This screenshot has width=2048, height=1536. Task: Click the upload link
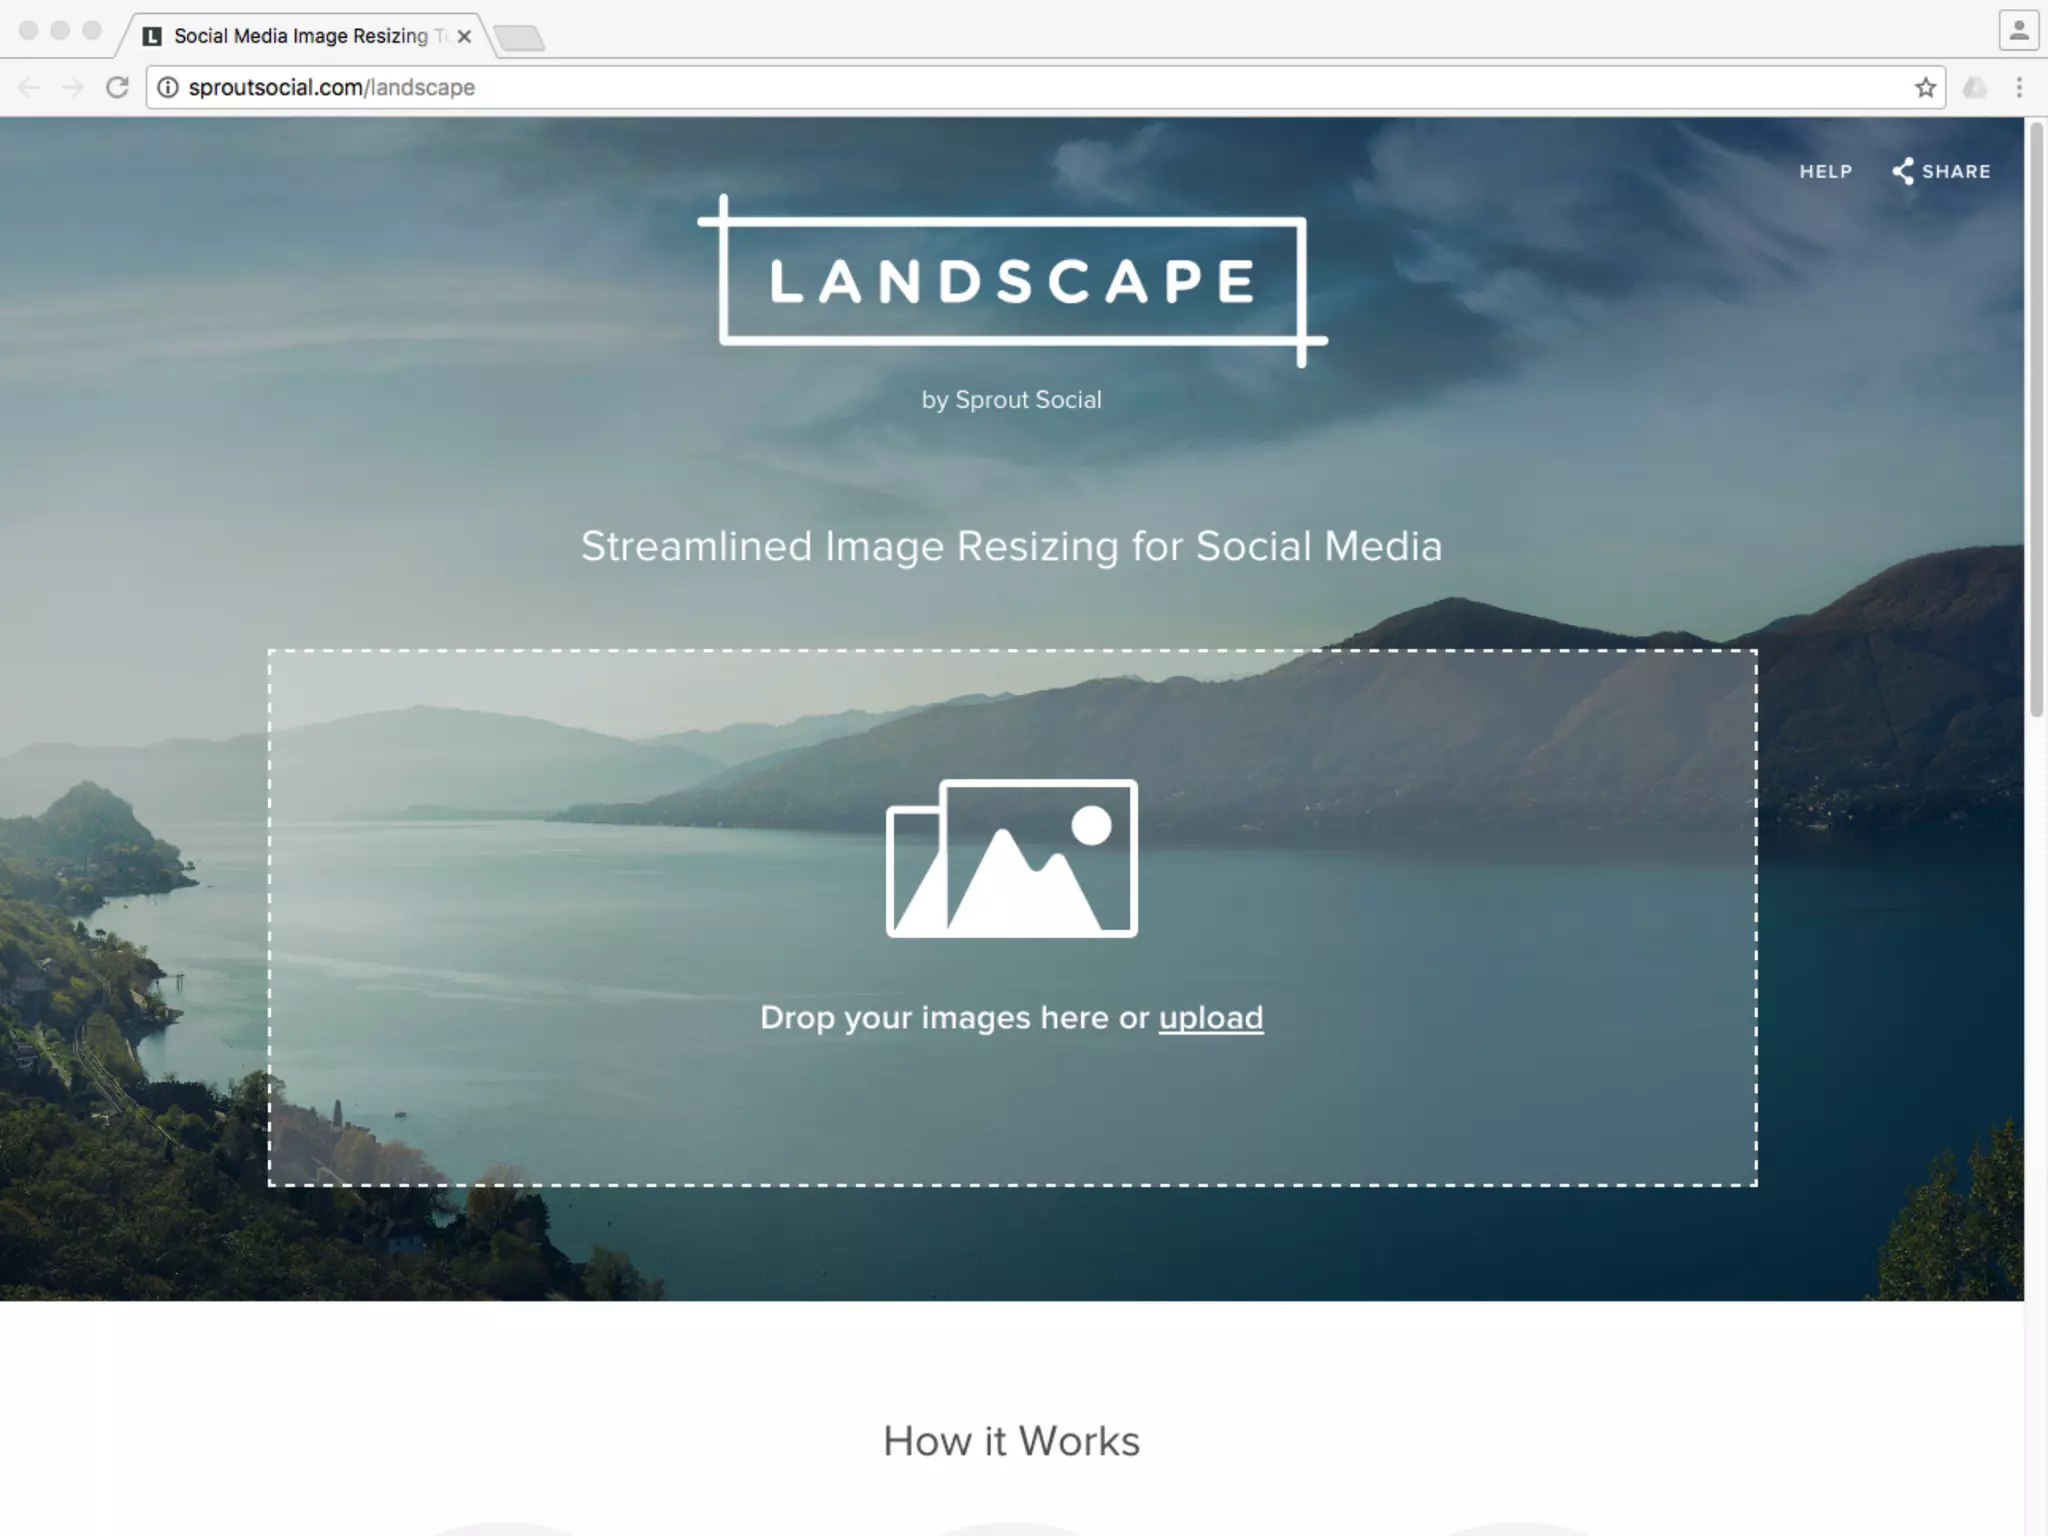click(1210, 1017)
